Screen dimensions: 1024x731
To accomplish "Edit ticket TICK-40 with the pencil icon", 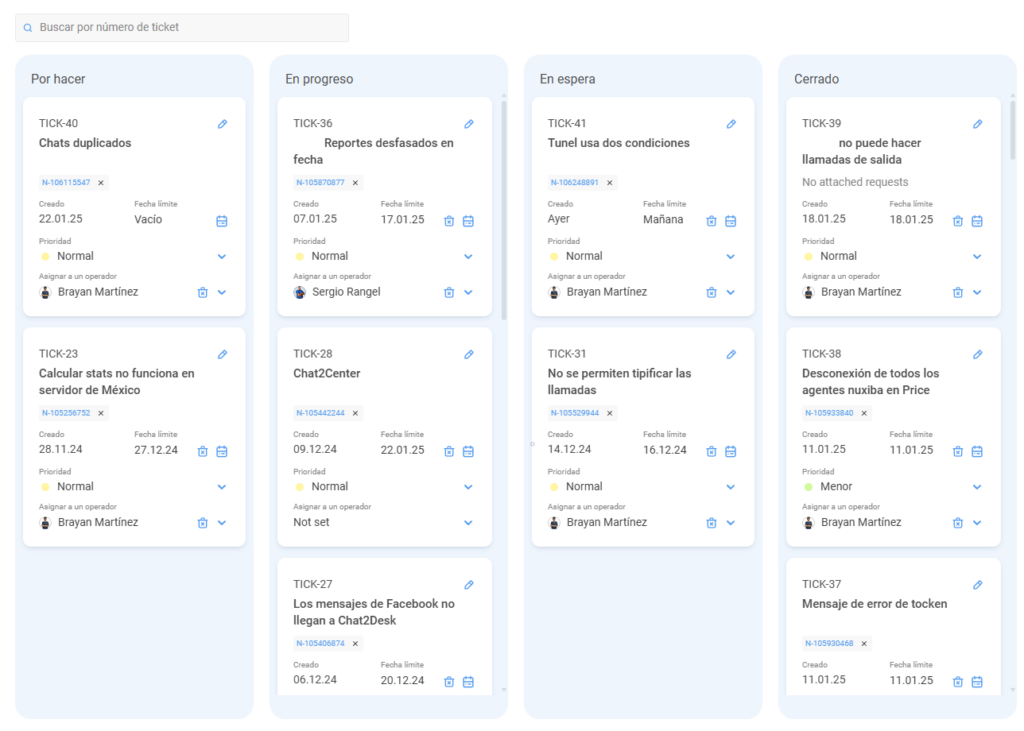I will point(223,123).
